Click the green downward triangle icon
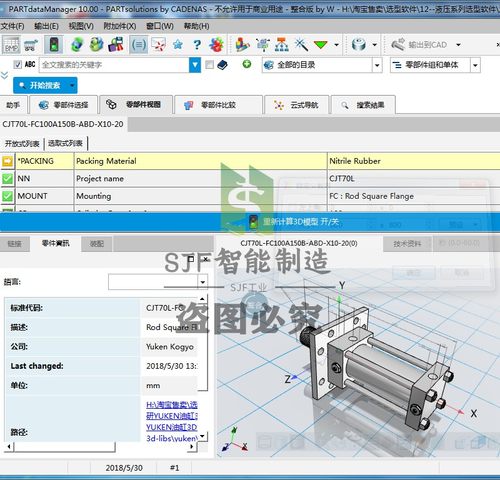Image resolution: width=500 pixels, height=480 pixels. point(321,45)
